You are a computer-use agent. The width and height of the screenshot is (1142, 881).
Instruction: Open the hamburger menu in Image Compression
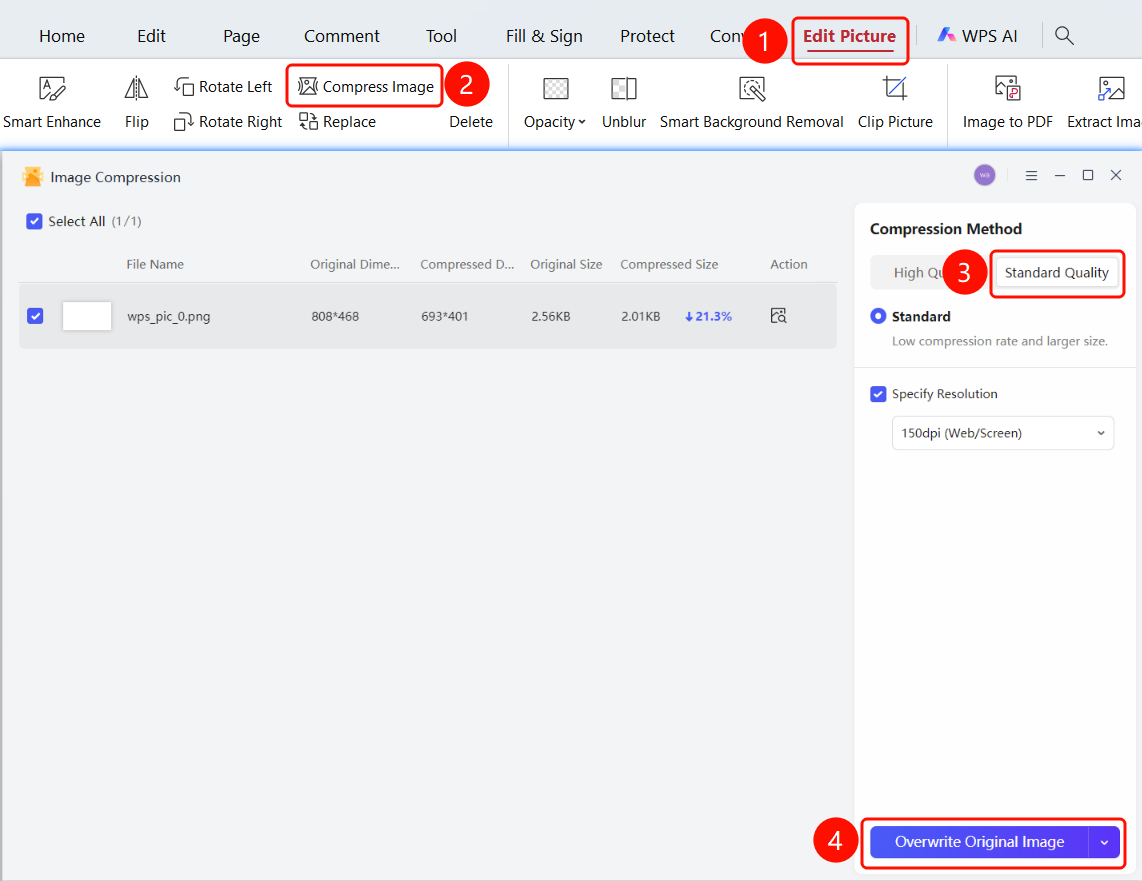click(1031, 175)
